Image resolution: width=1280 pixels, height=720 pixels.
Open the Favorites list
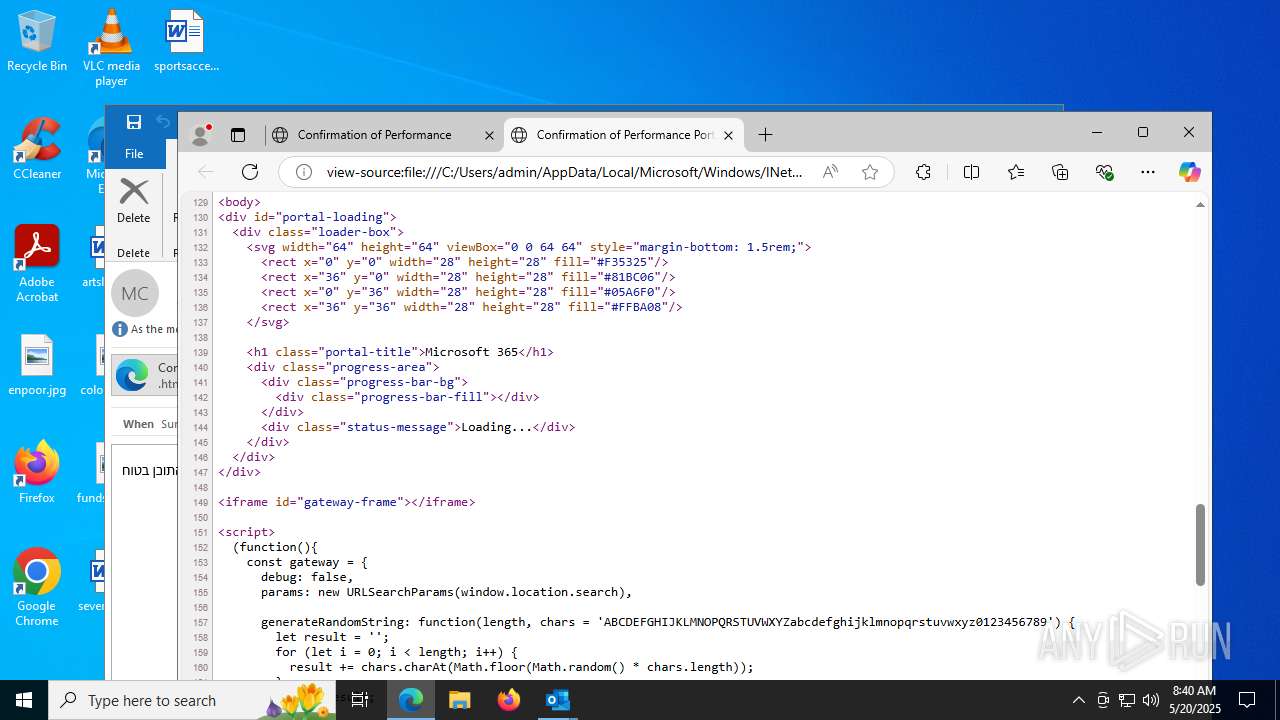[1016, 172]
